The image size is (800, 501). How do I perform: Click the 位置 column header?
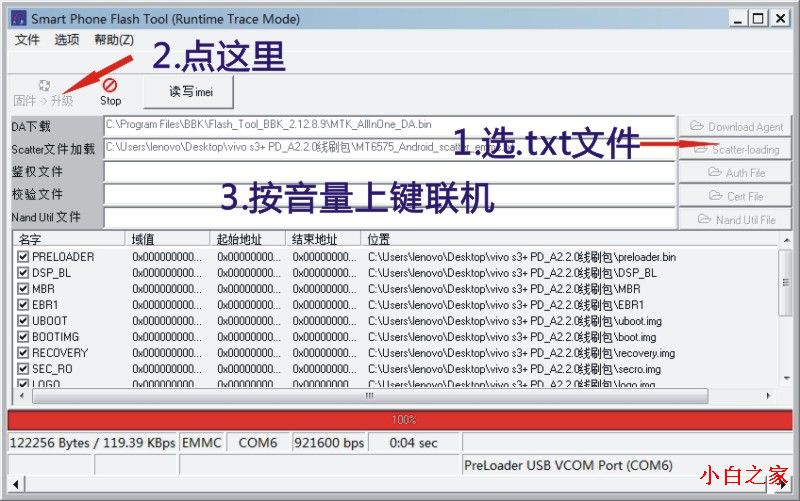pos(570,239)
